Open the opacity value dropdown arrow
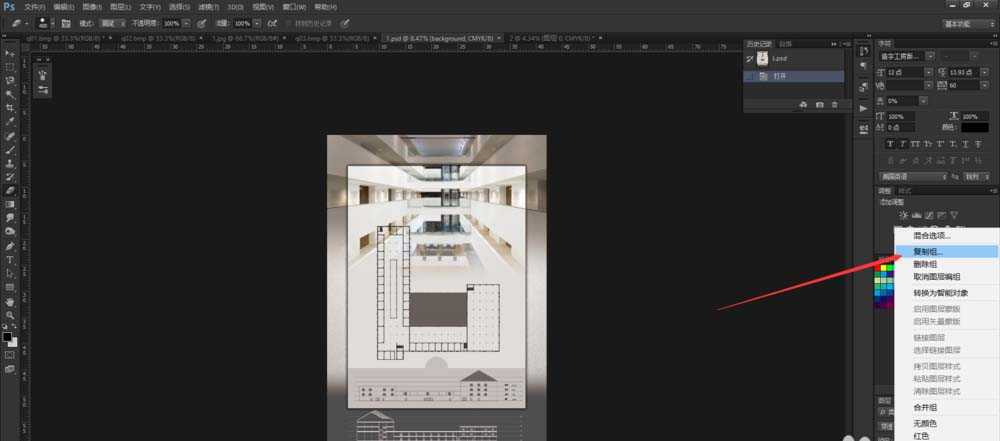The image size is (1000, 441). [x=187, y=22]
